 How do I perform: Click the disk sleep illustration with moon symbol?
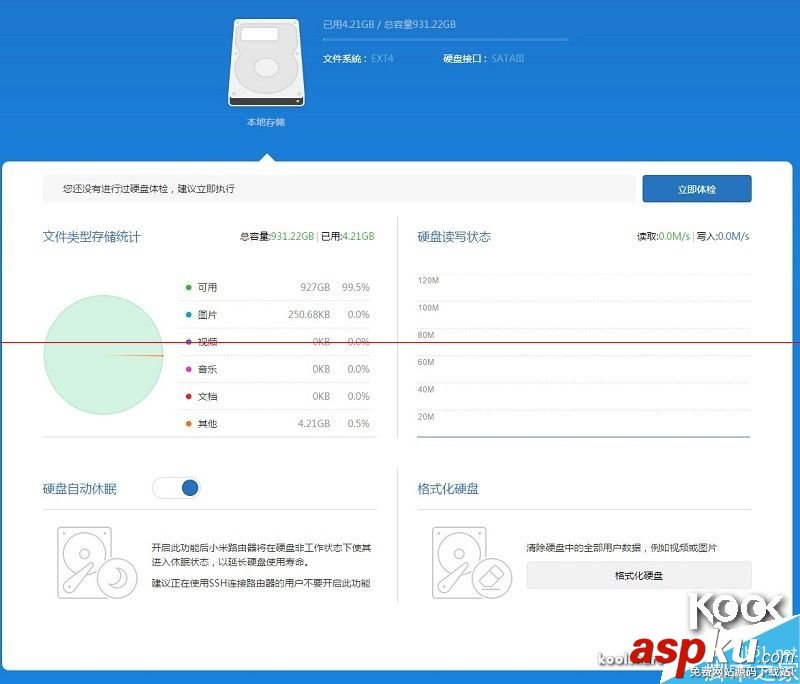[x=93, y=563]
